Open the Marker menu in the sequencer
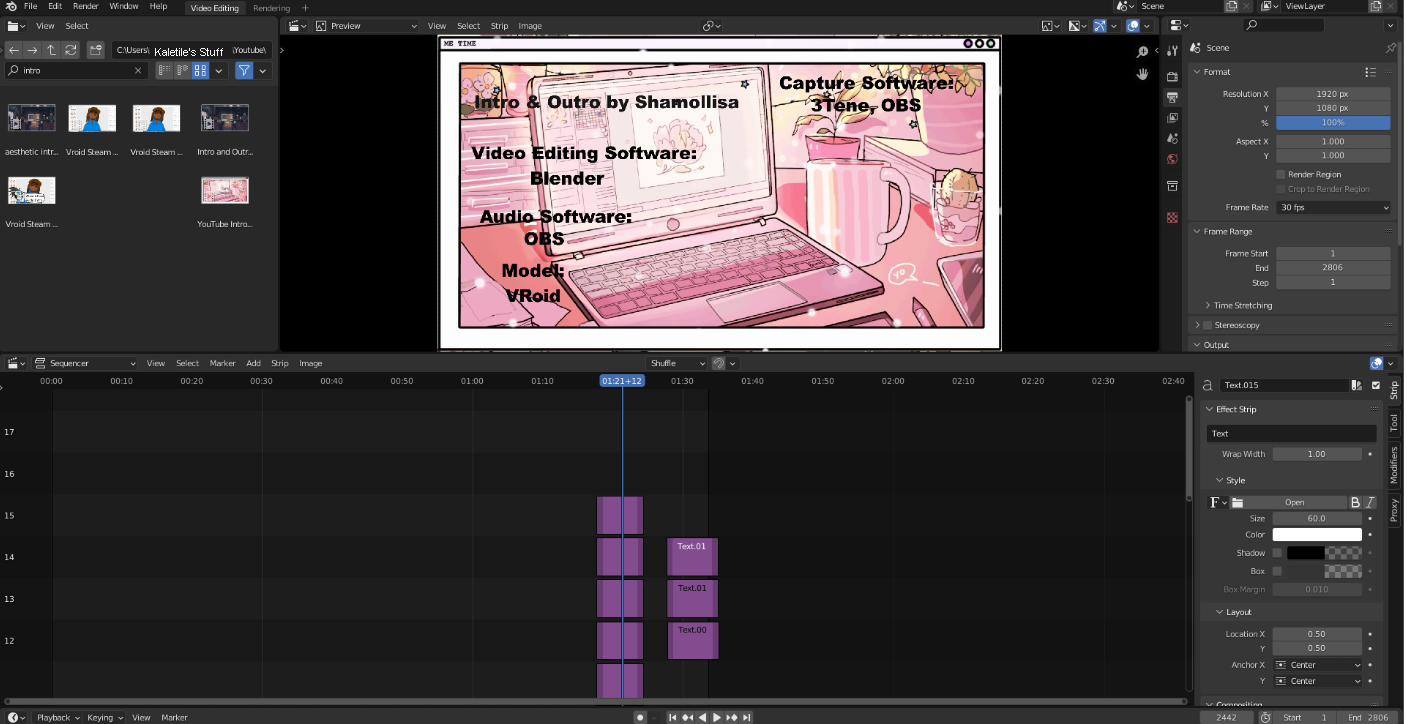Screen dimensions: 1407x724 click(222, 363)
